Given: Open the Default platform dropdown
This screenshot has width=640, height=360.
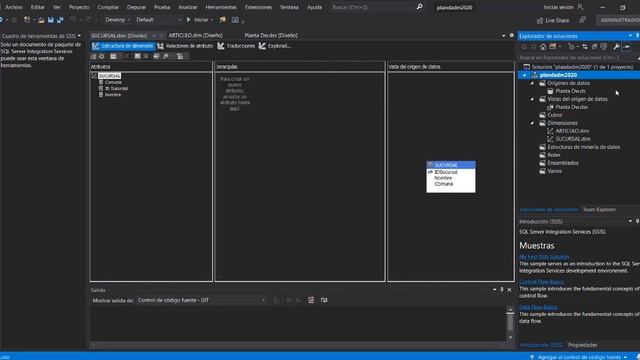Looking at the screenshot, I should 158,20.
